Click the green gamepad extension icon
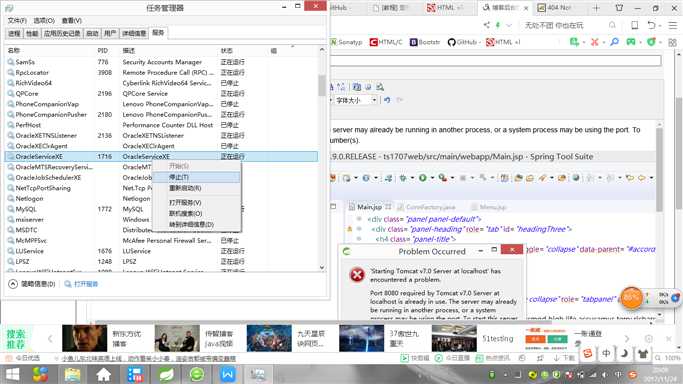 pos(631,42)
